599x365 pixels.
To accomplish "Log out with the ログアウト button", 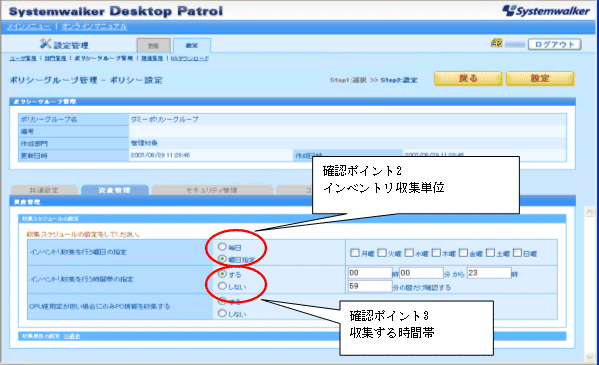I will click(x=555, y=44).
